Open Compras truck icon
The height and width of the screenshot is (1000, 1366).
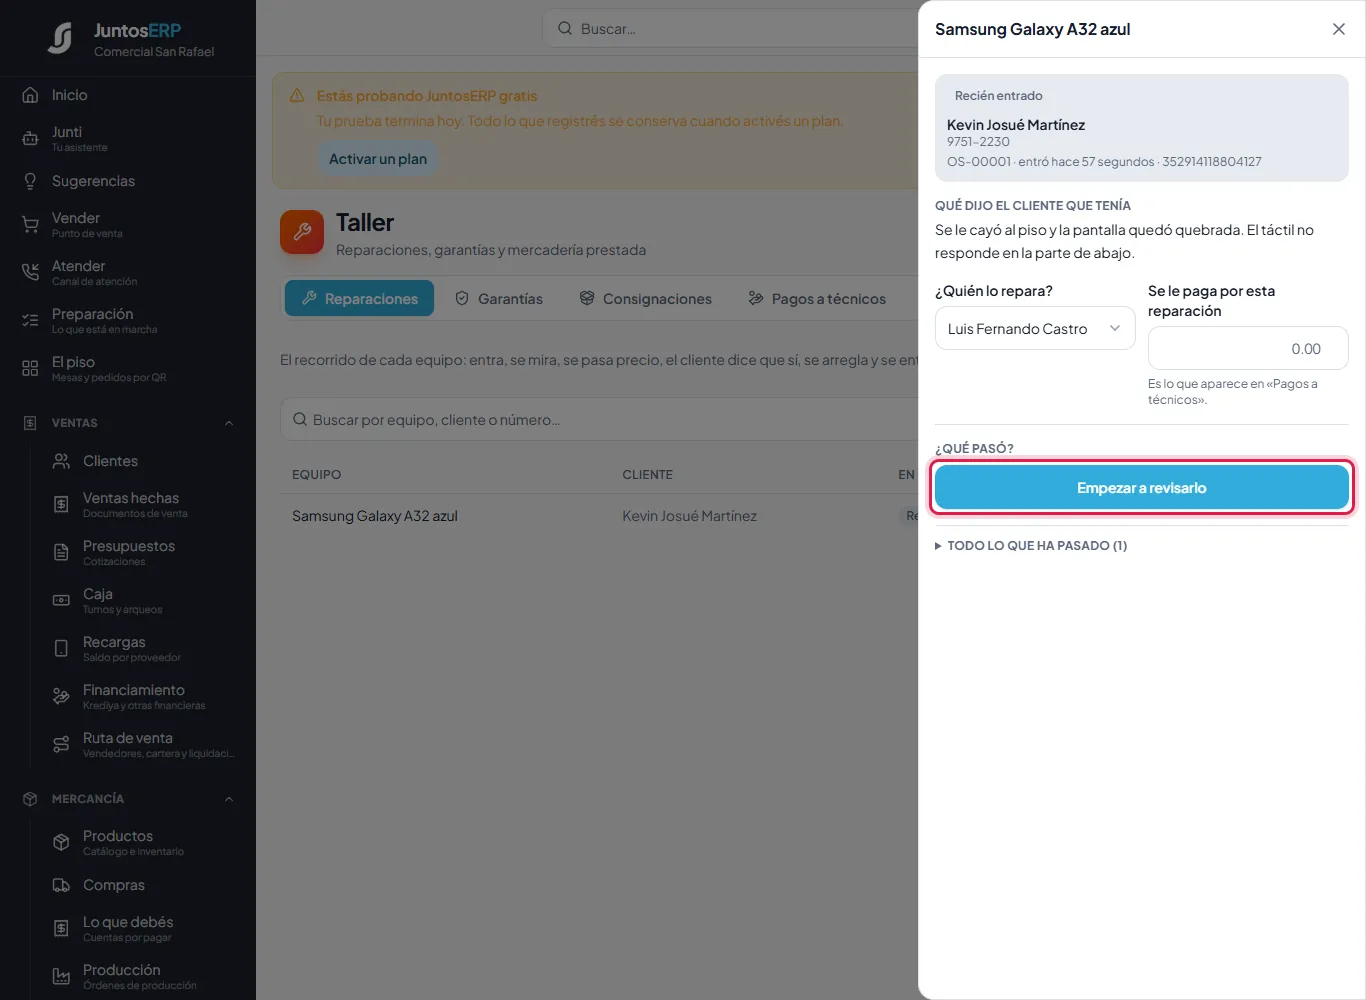(x=61, y=885)
